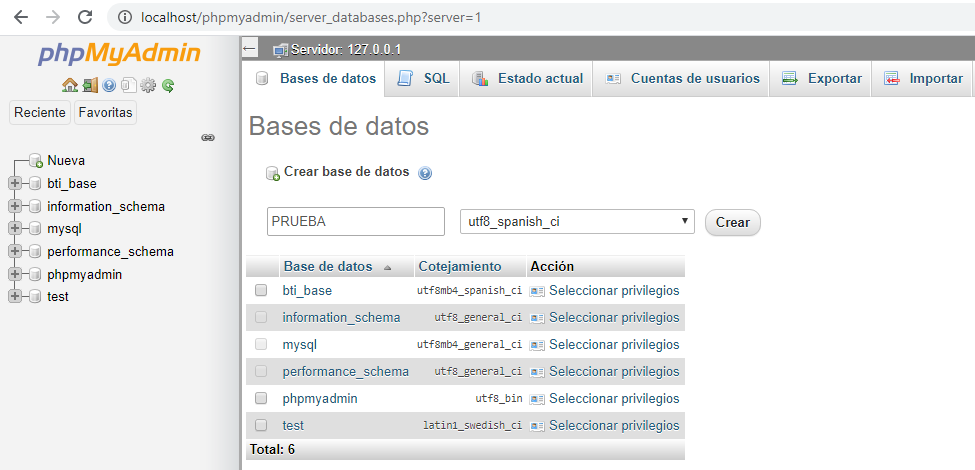Click privileges icon in phpmyadmin row

(537, 399)
